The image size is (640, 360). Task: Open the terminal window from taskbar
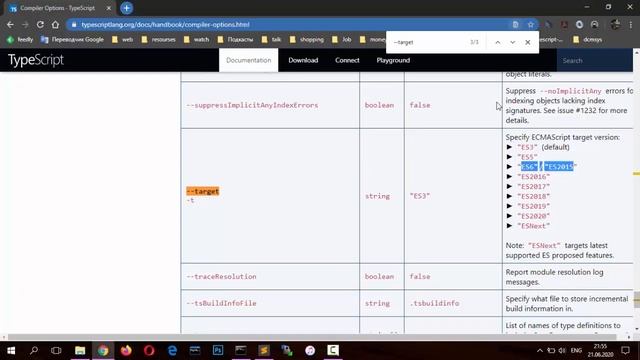tap(241, 351)
